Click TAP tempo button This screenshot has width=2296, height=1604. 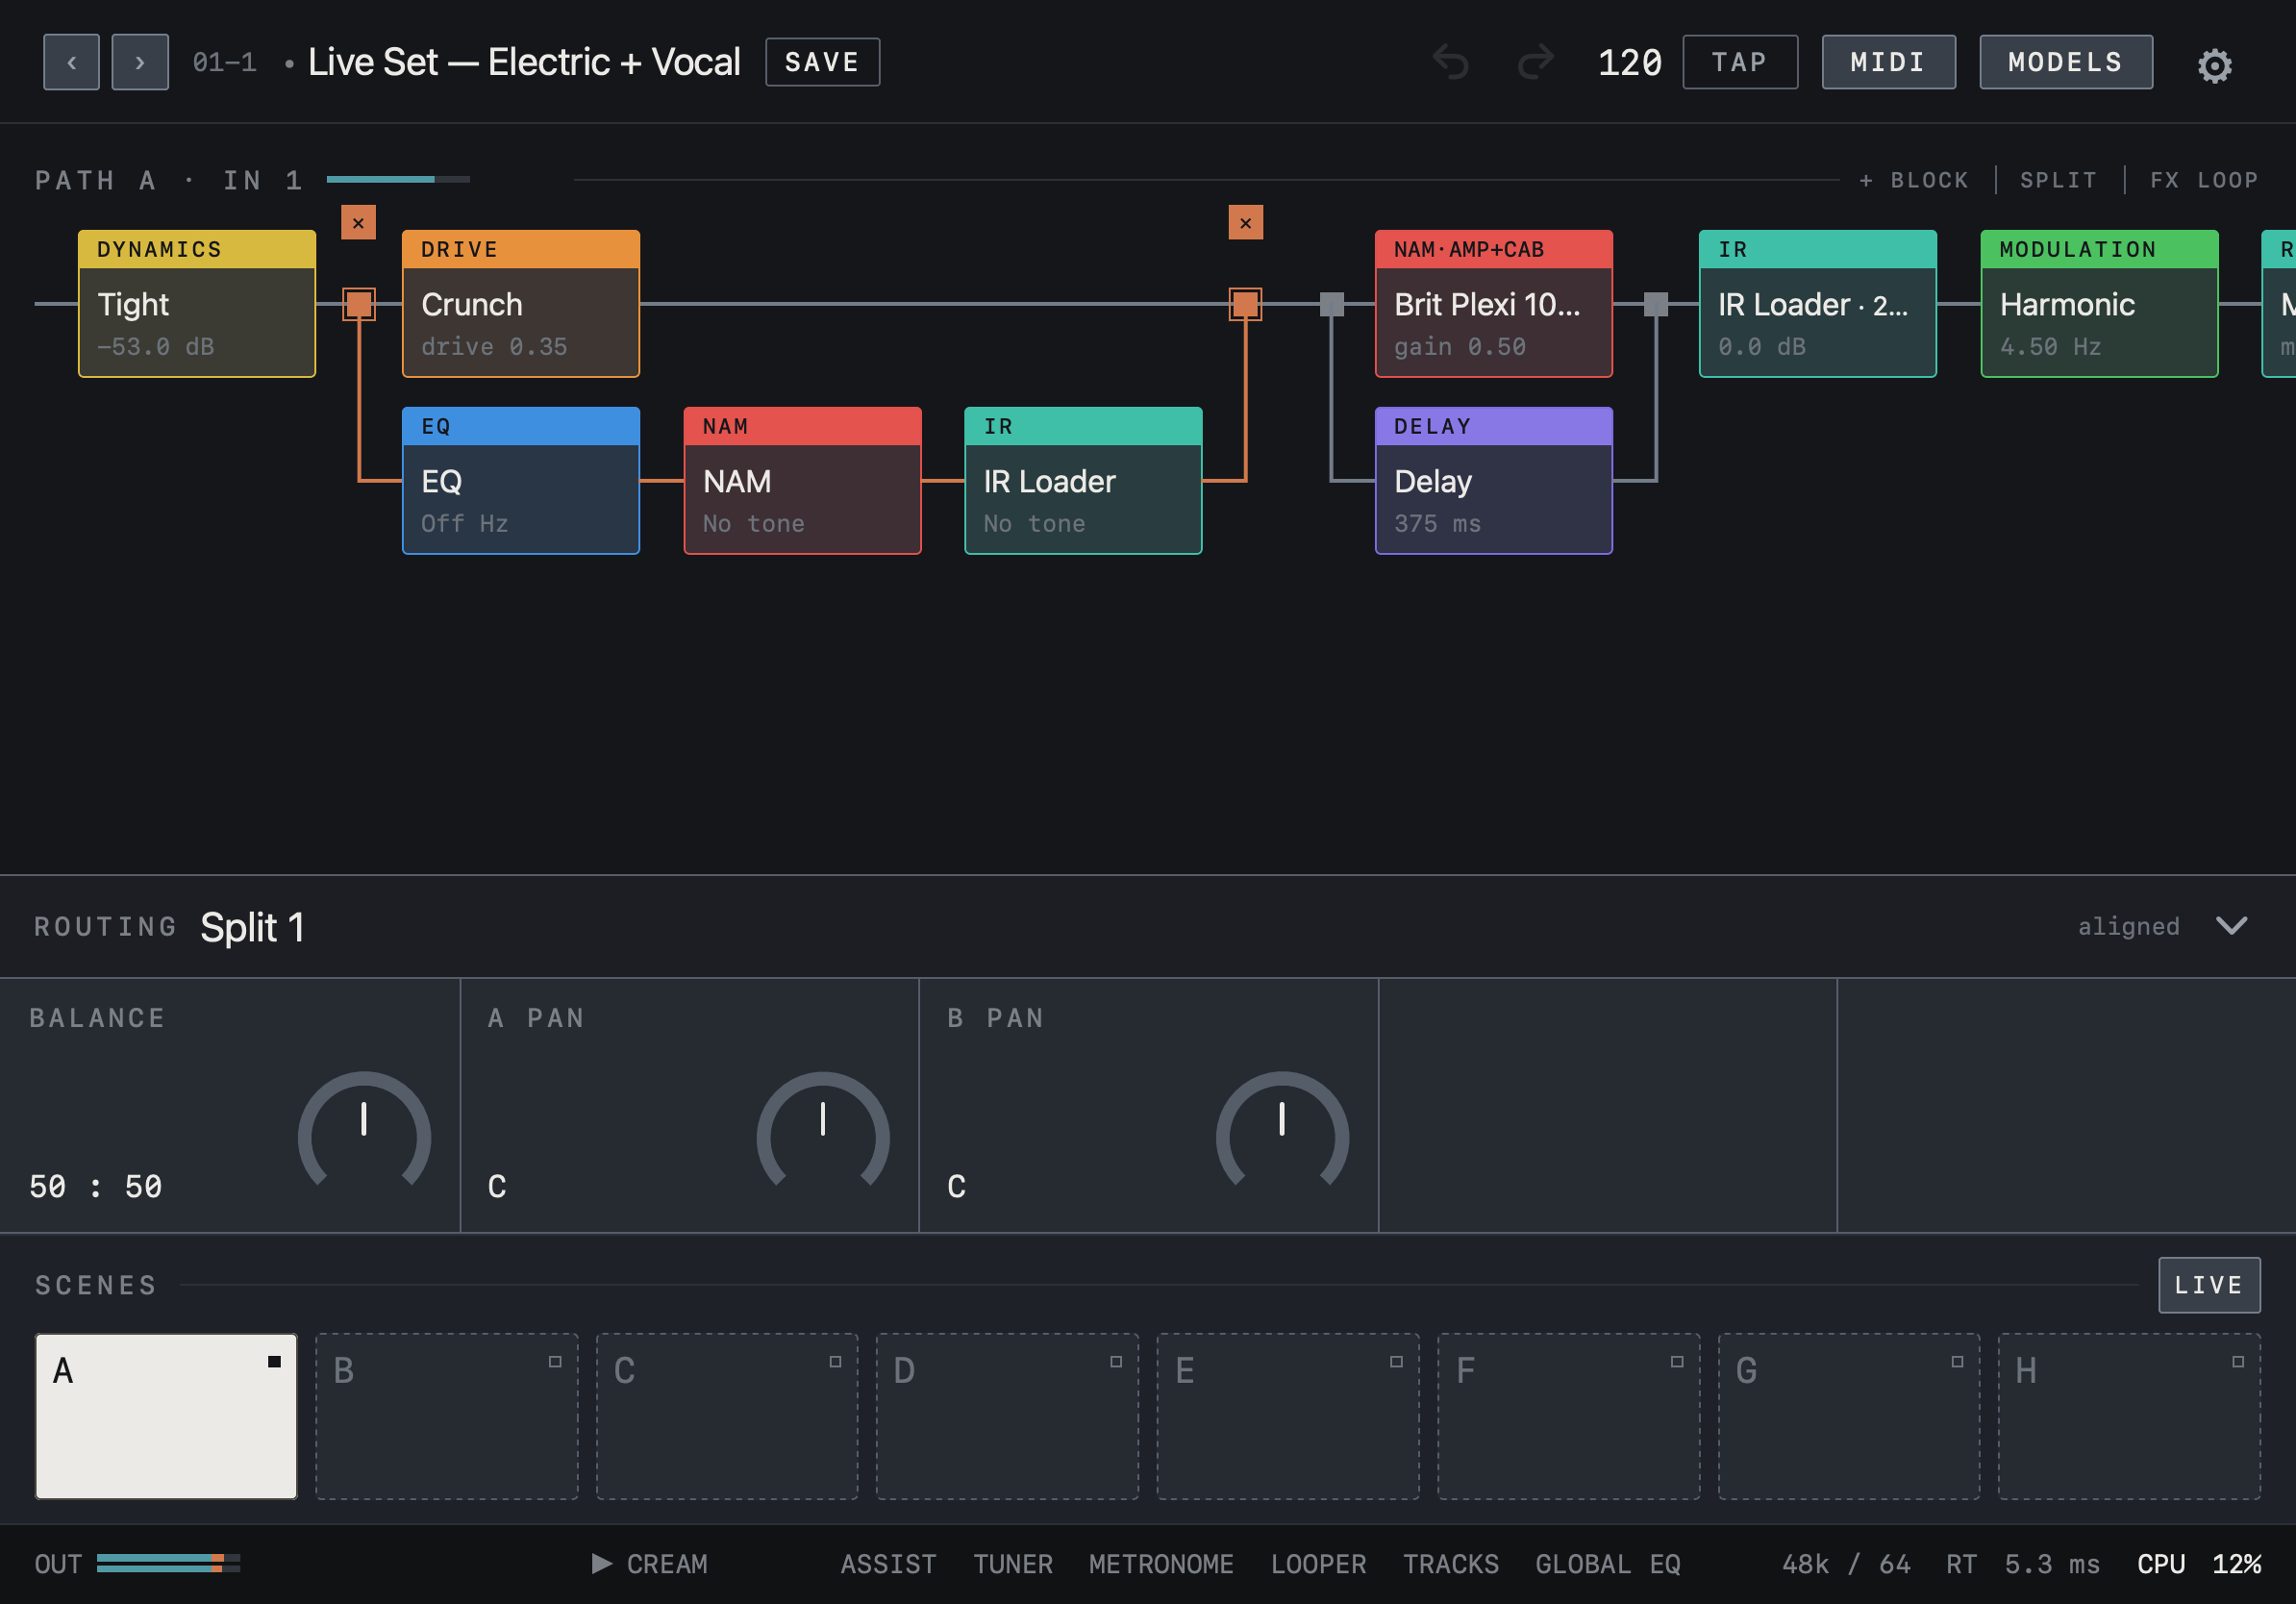point(1739,62)
